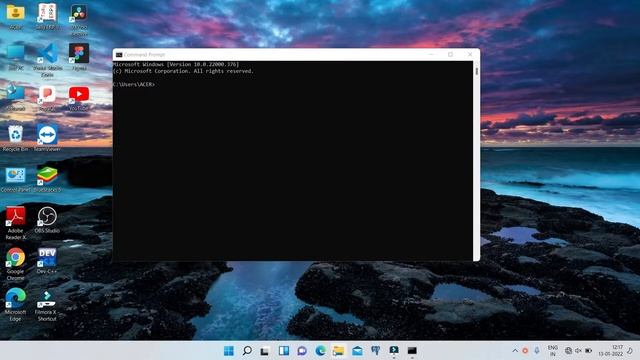Open network settings from tray globe icon
Screen dimensions: 640x360
(x=568, y=351)
